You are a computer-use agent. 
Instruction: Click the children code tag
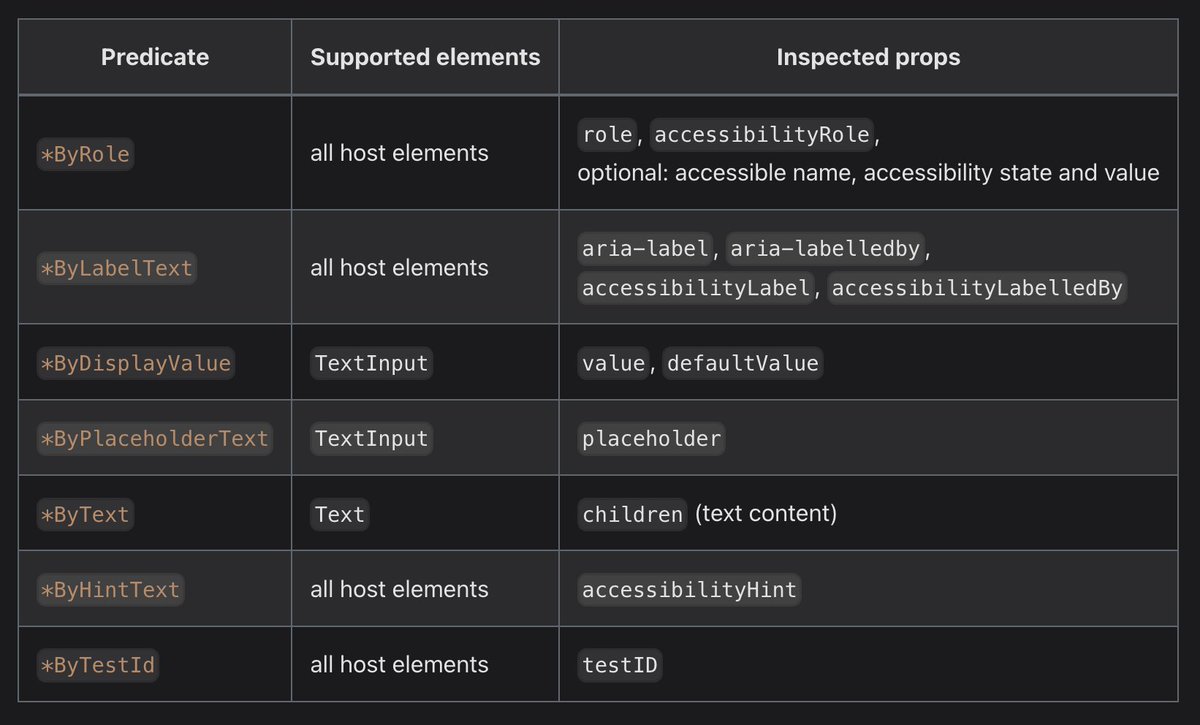pos(633,515)
